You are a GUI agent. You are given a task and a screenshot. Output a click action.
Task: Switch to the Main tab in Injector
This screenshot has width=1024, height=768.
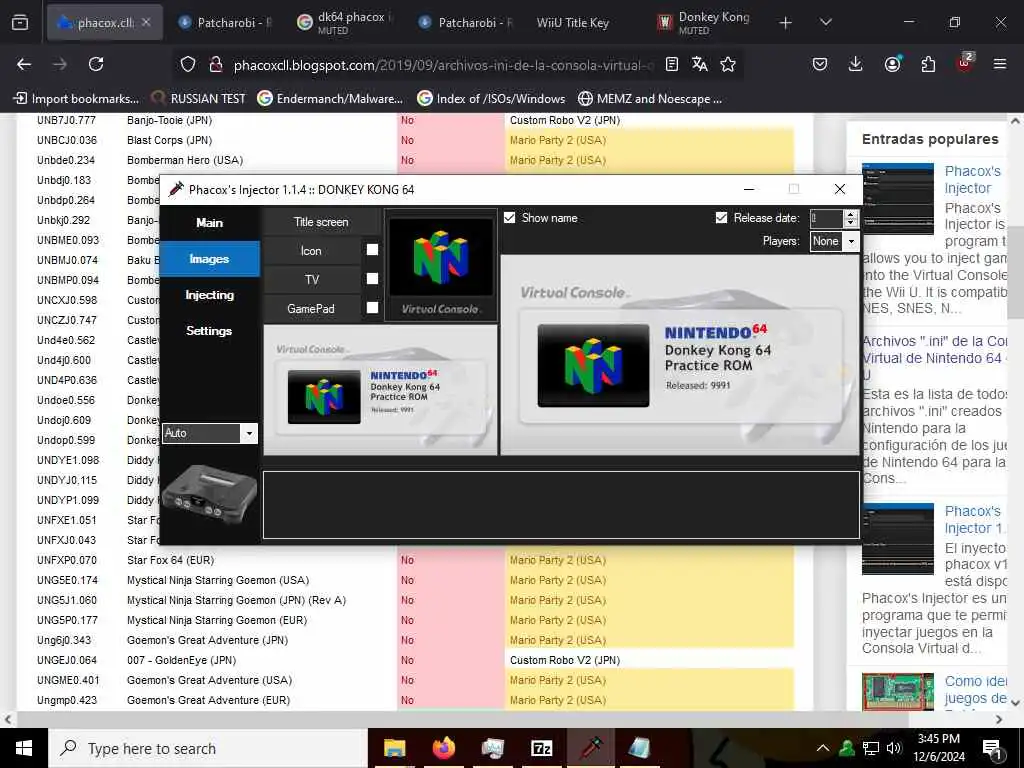point(210,223)
